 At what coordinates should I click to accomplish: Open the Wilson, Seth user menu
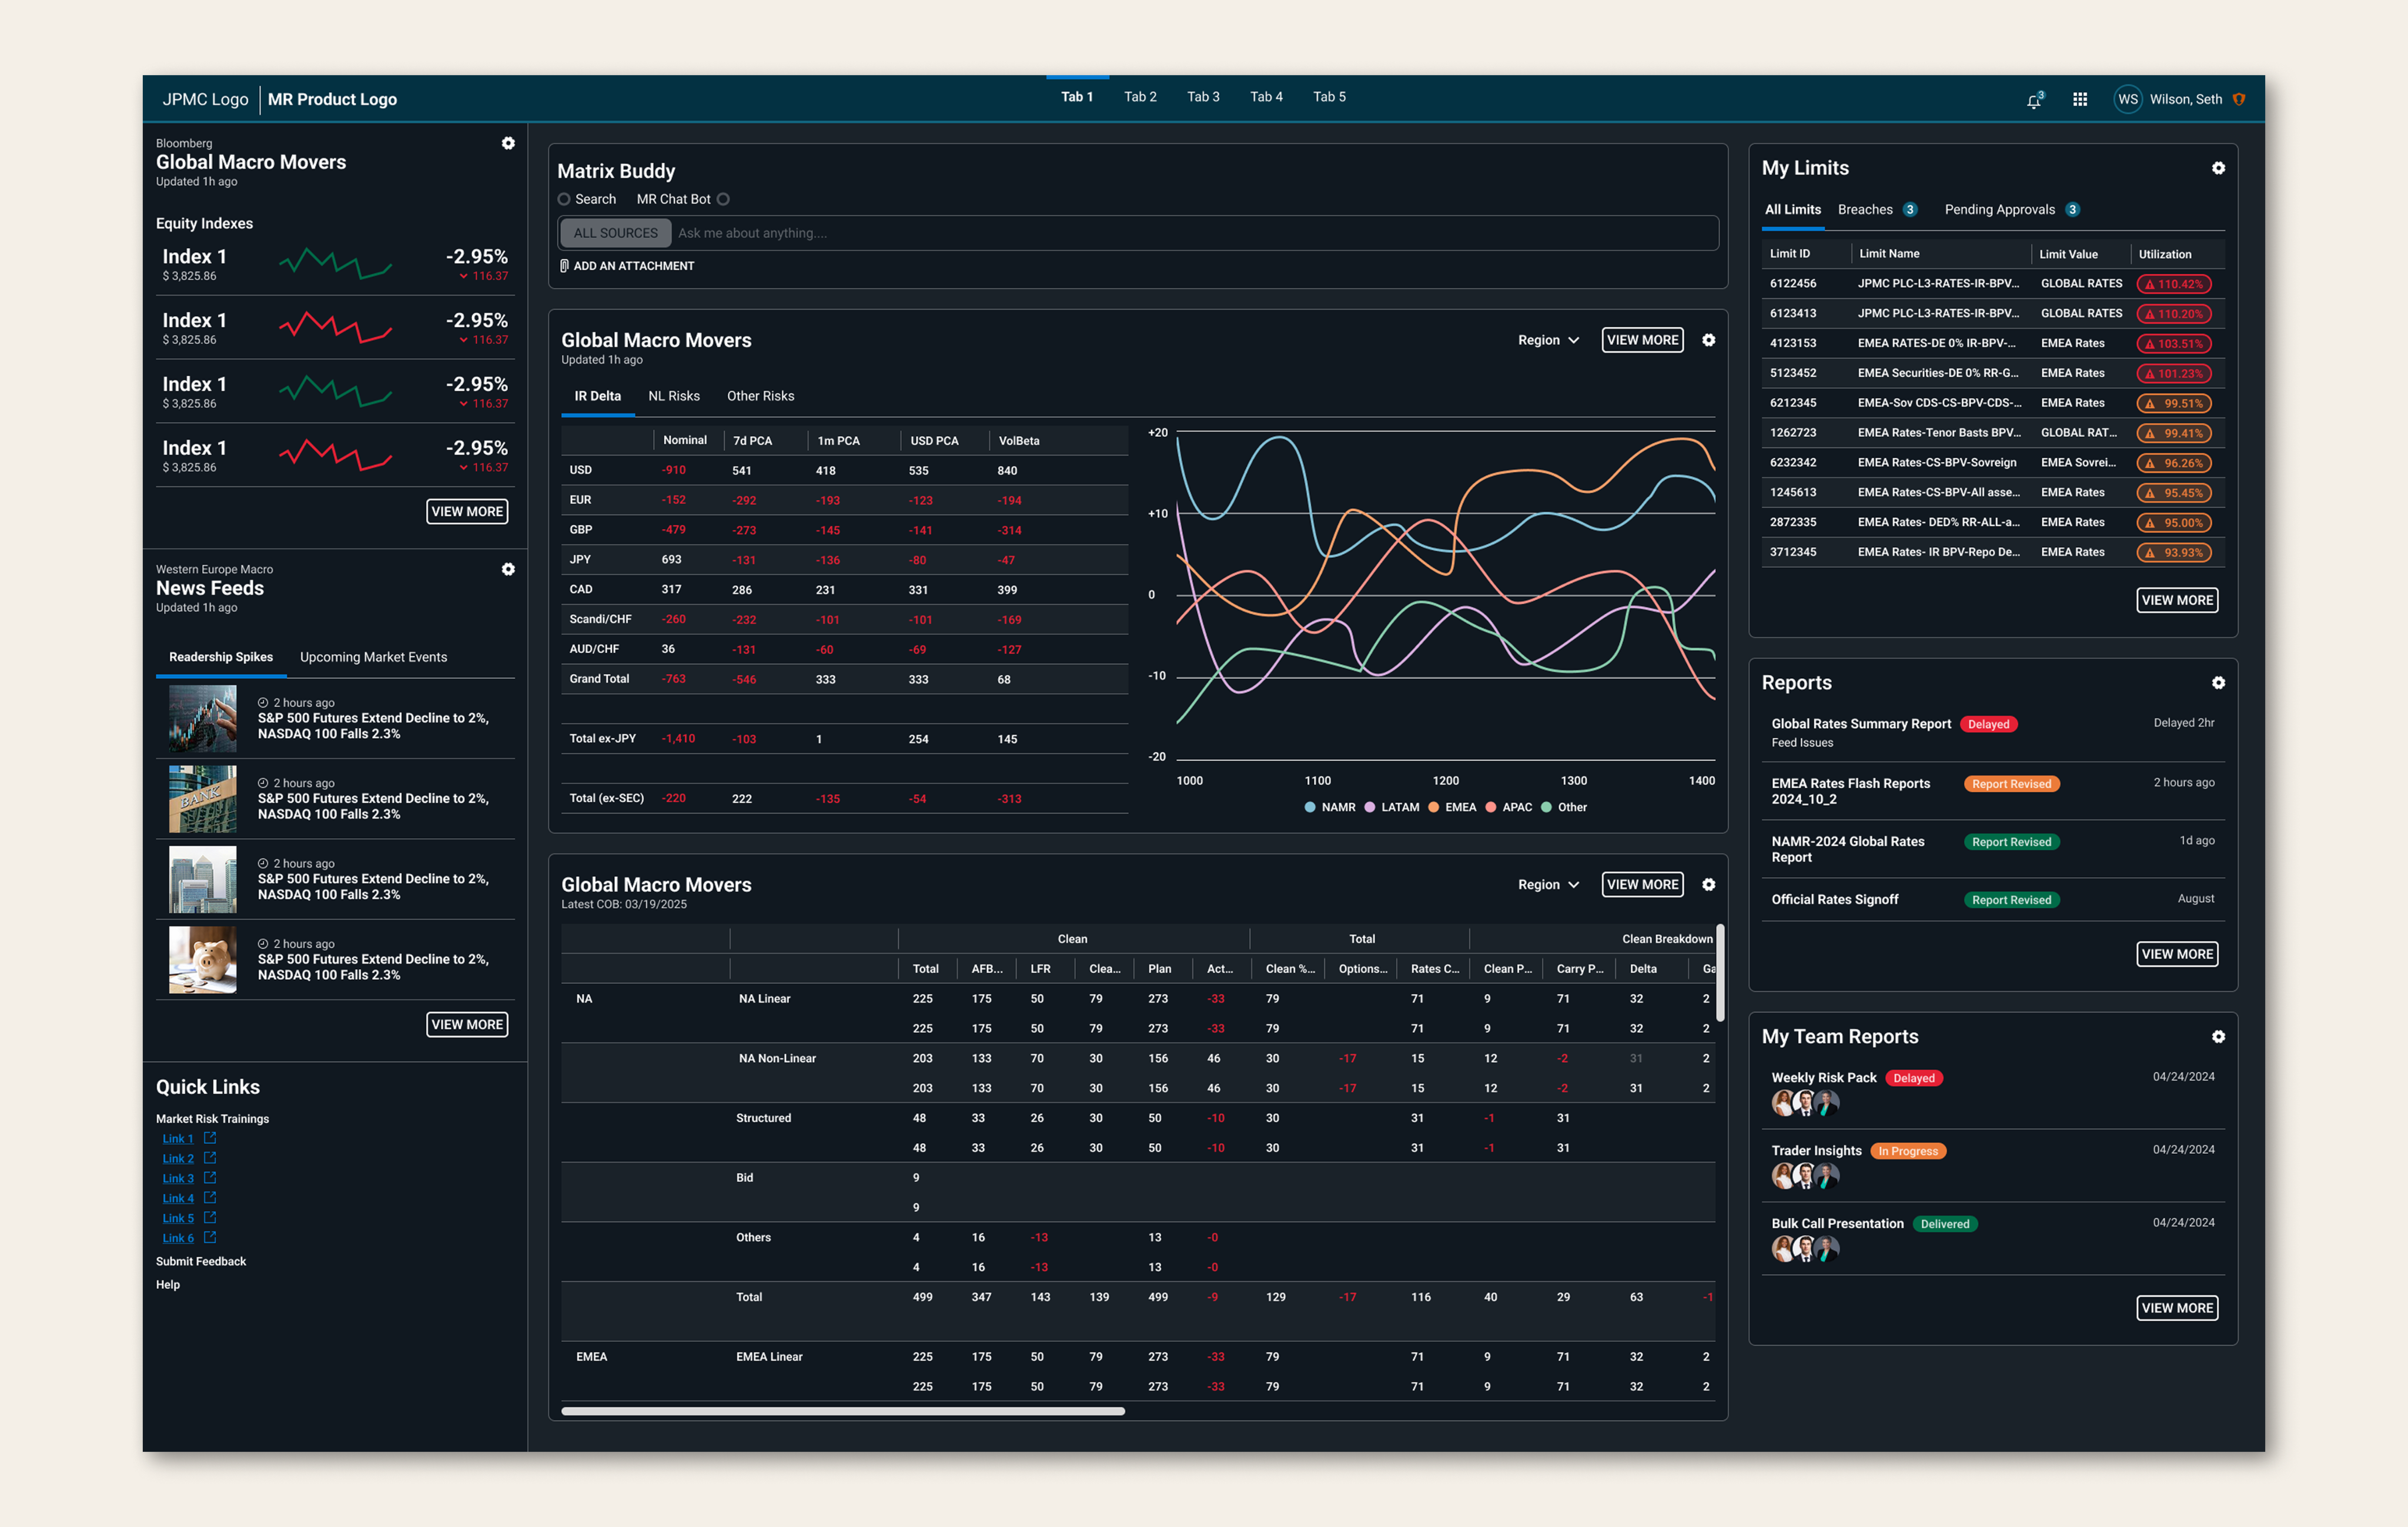click(x=2185, y=99)
